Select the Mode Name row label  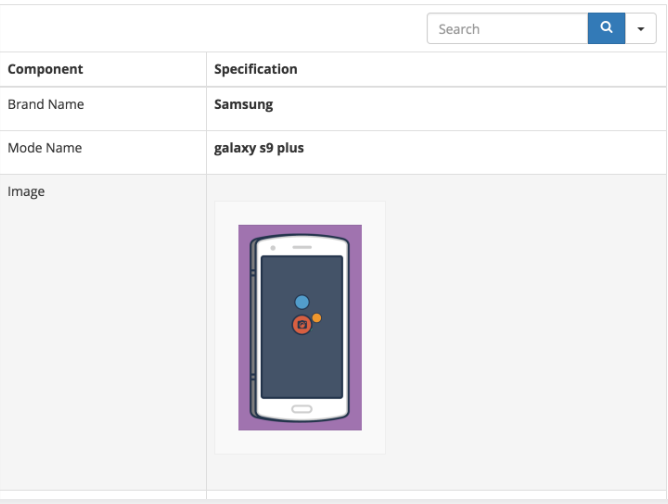pyautogui.click(x=44, y=148)
